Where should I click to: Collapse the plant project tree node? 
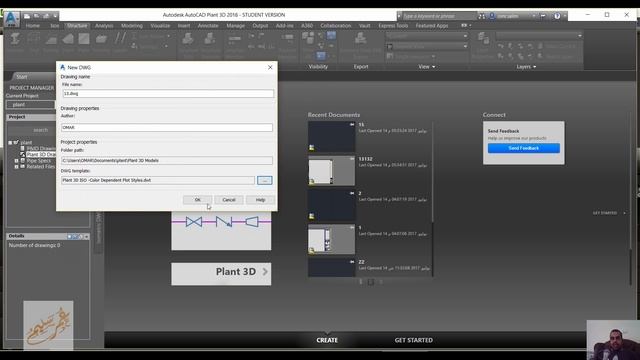pyautogui.click(x=10, y=142)
